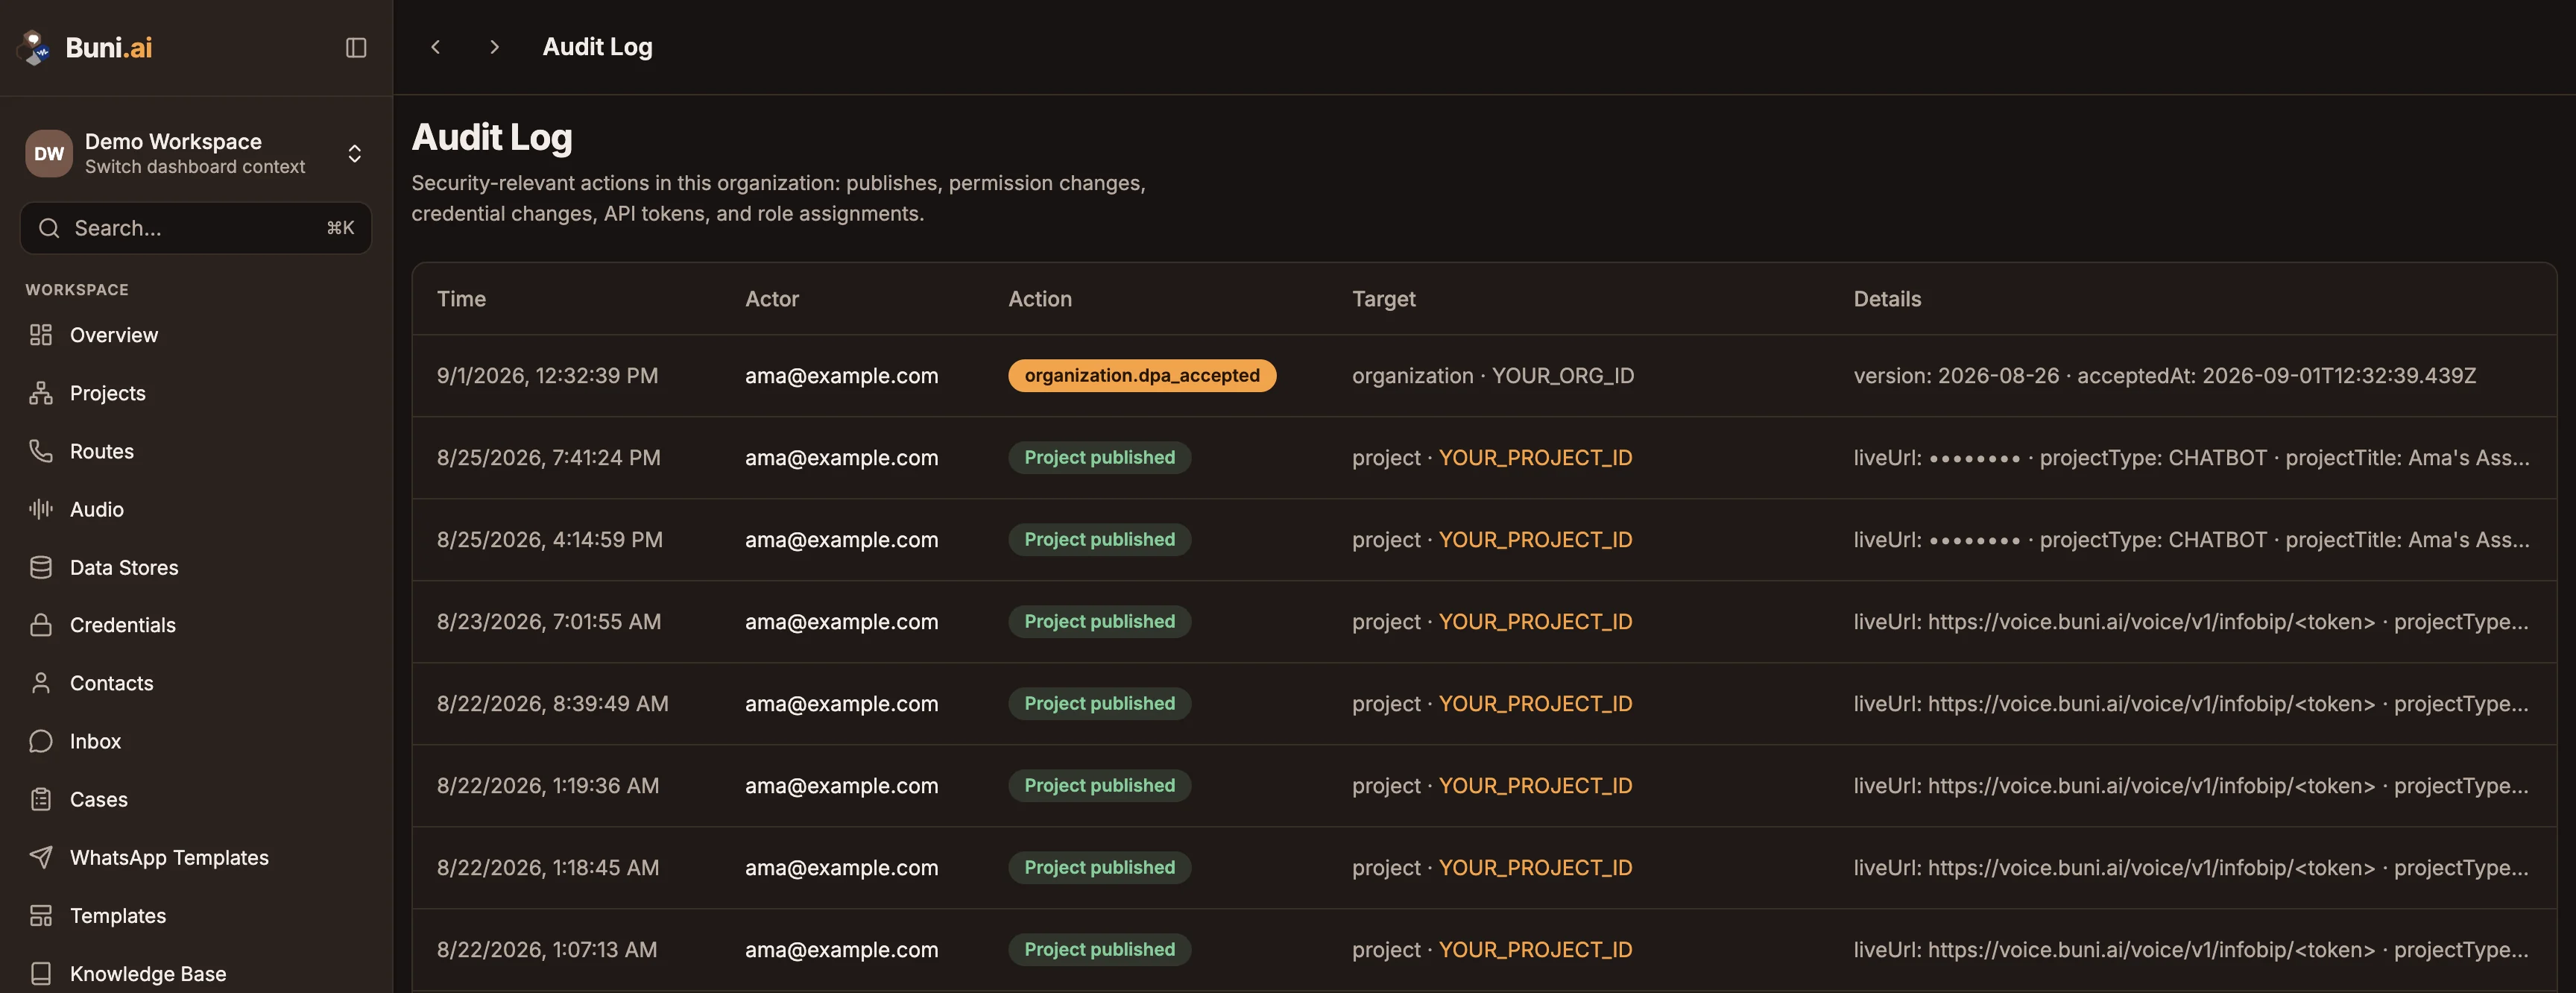Click the Overview grid icon
The image size is (2576, 993).
pyautogui.click(x=41, y=335)
